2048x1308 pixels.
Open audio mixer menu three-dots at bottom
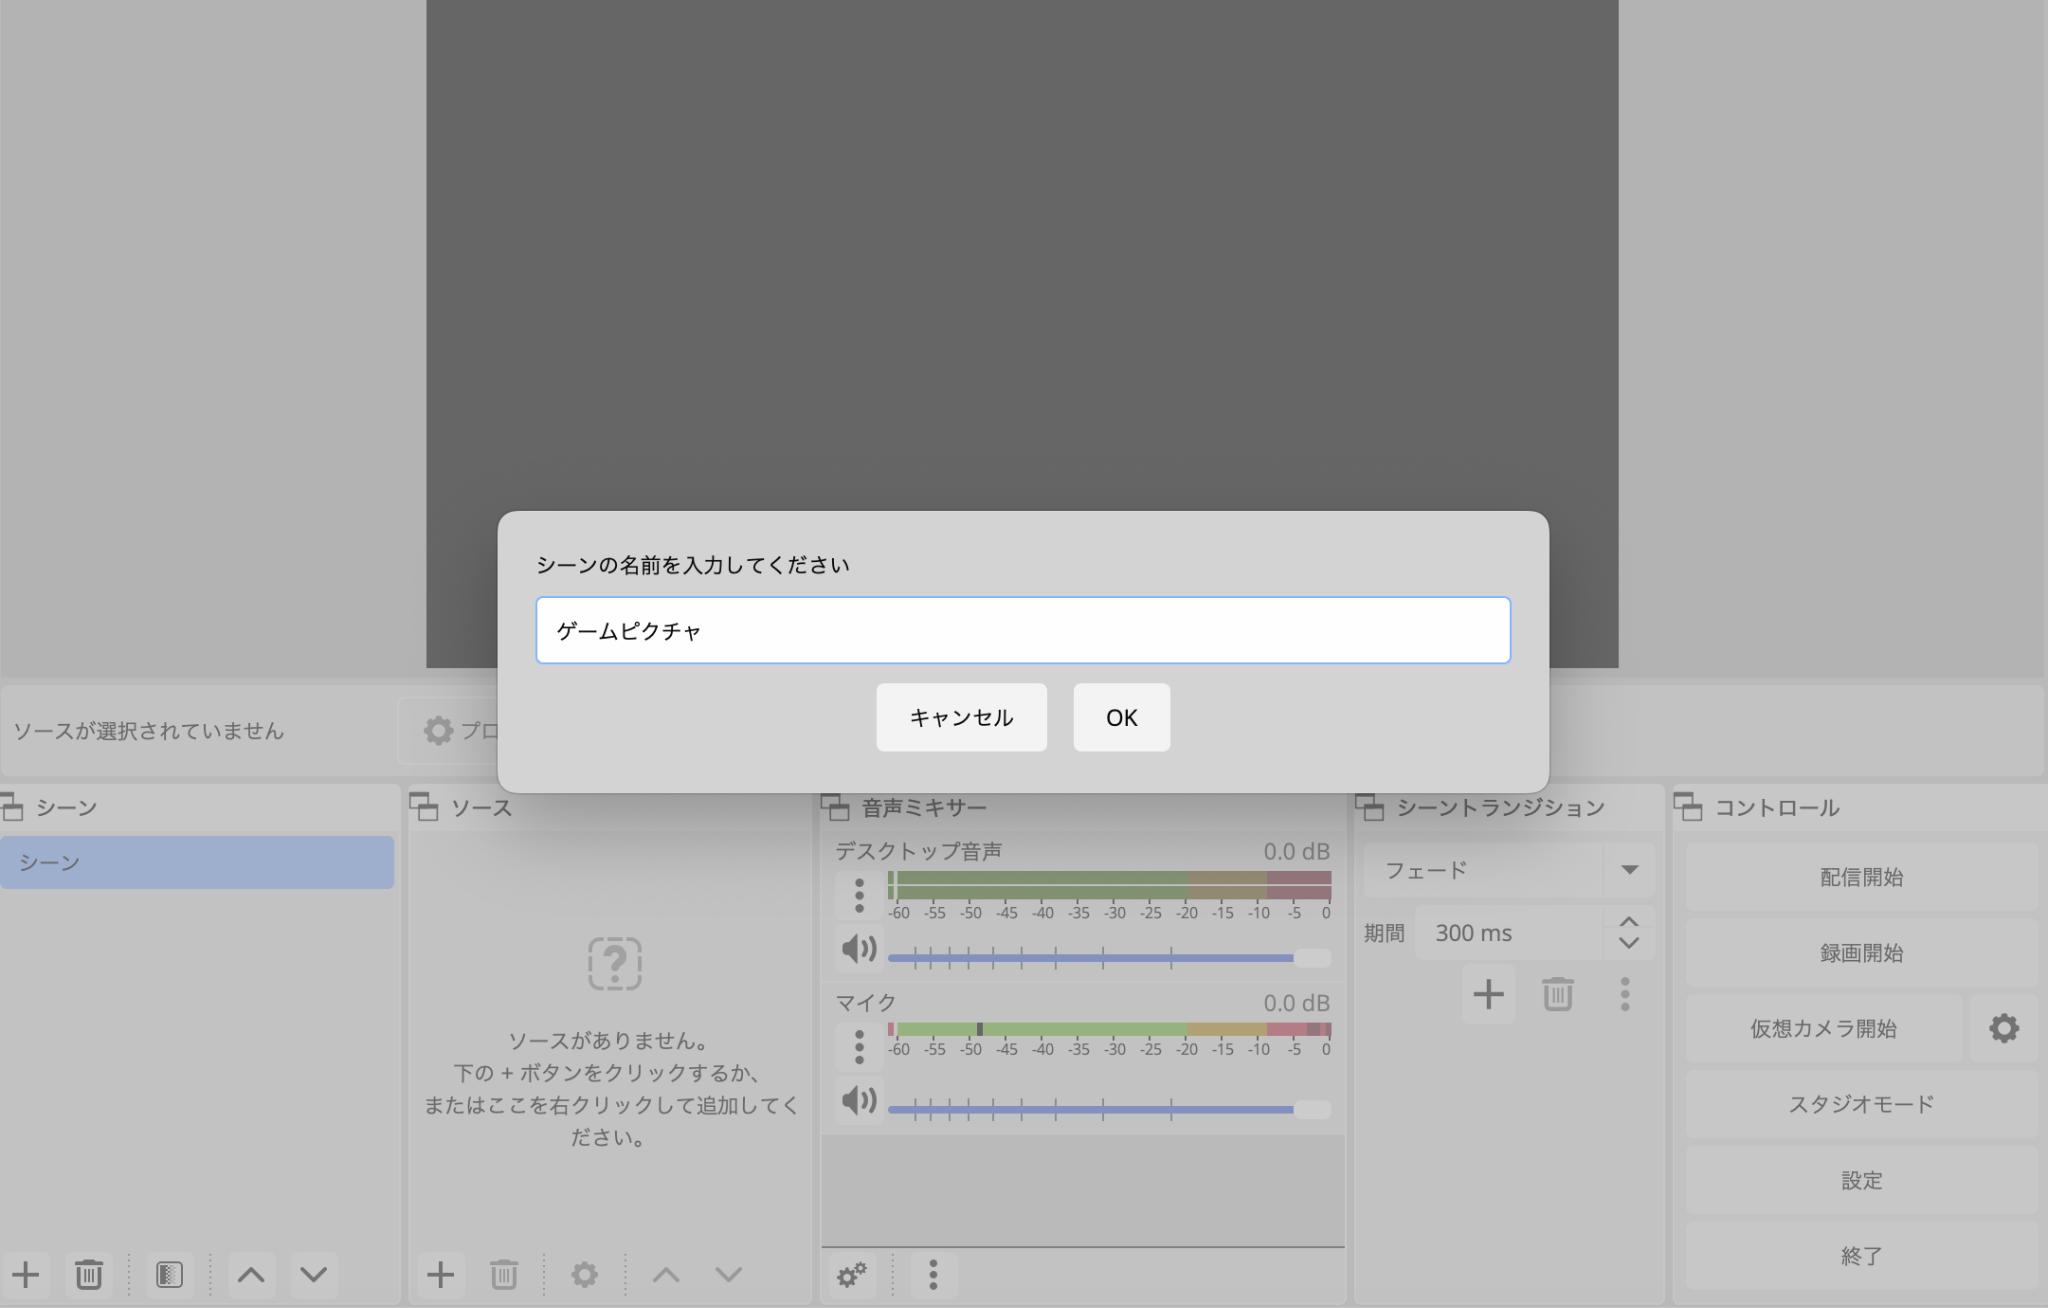933,1275
